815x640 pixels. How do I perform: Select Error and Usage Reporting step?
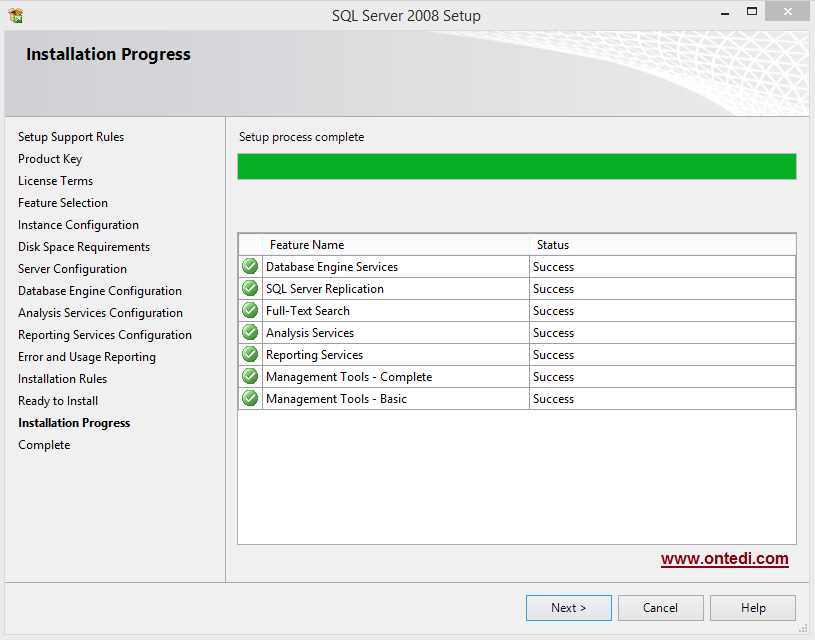point(87,357)
